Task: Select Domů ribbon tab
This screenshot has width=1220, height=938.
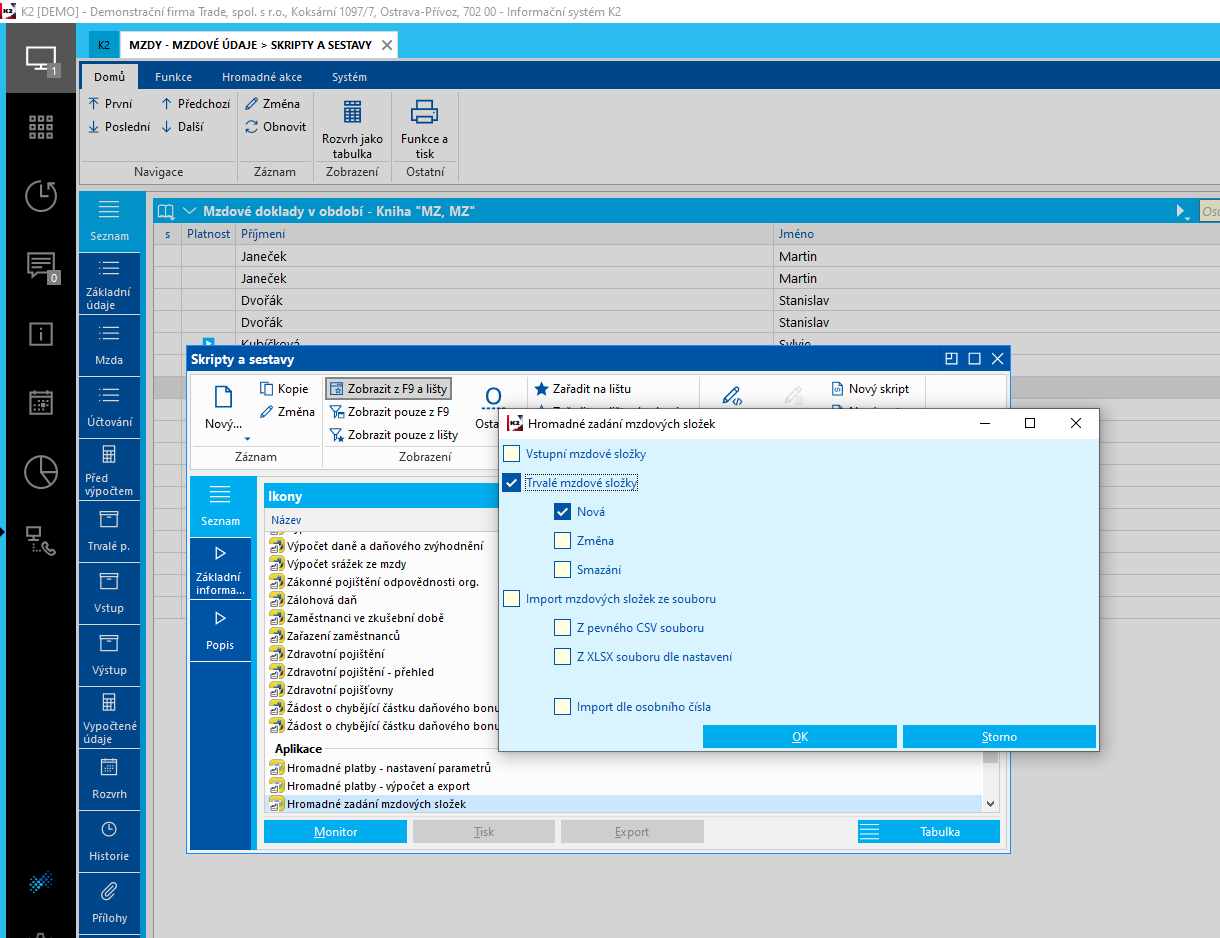Action: (110, 77)
